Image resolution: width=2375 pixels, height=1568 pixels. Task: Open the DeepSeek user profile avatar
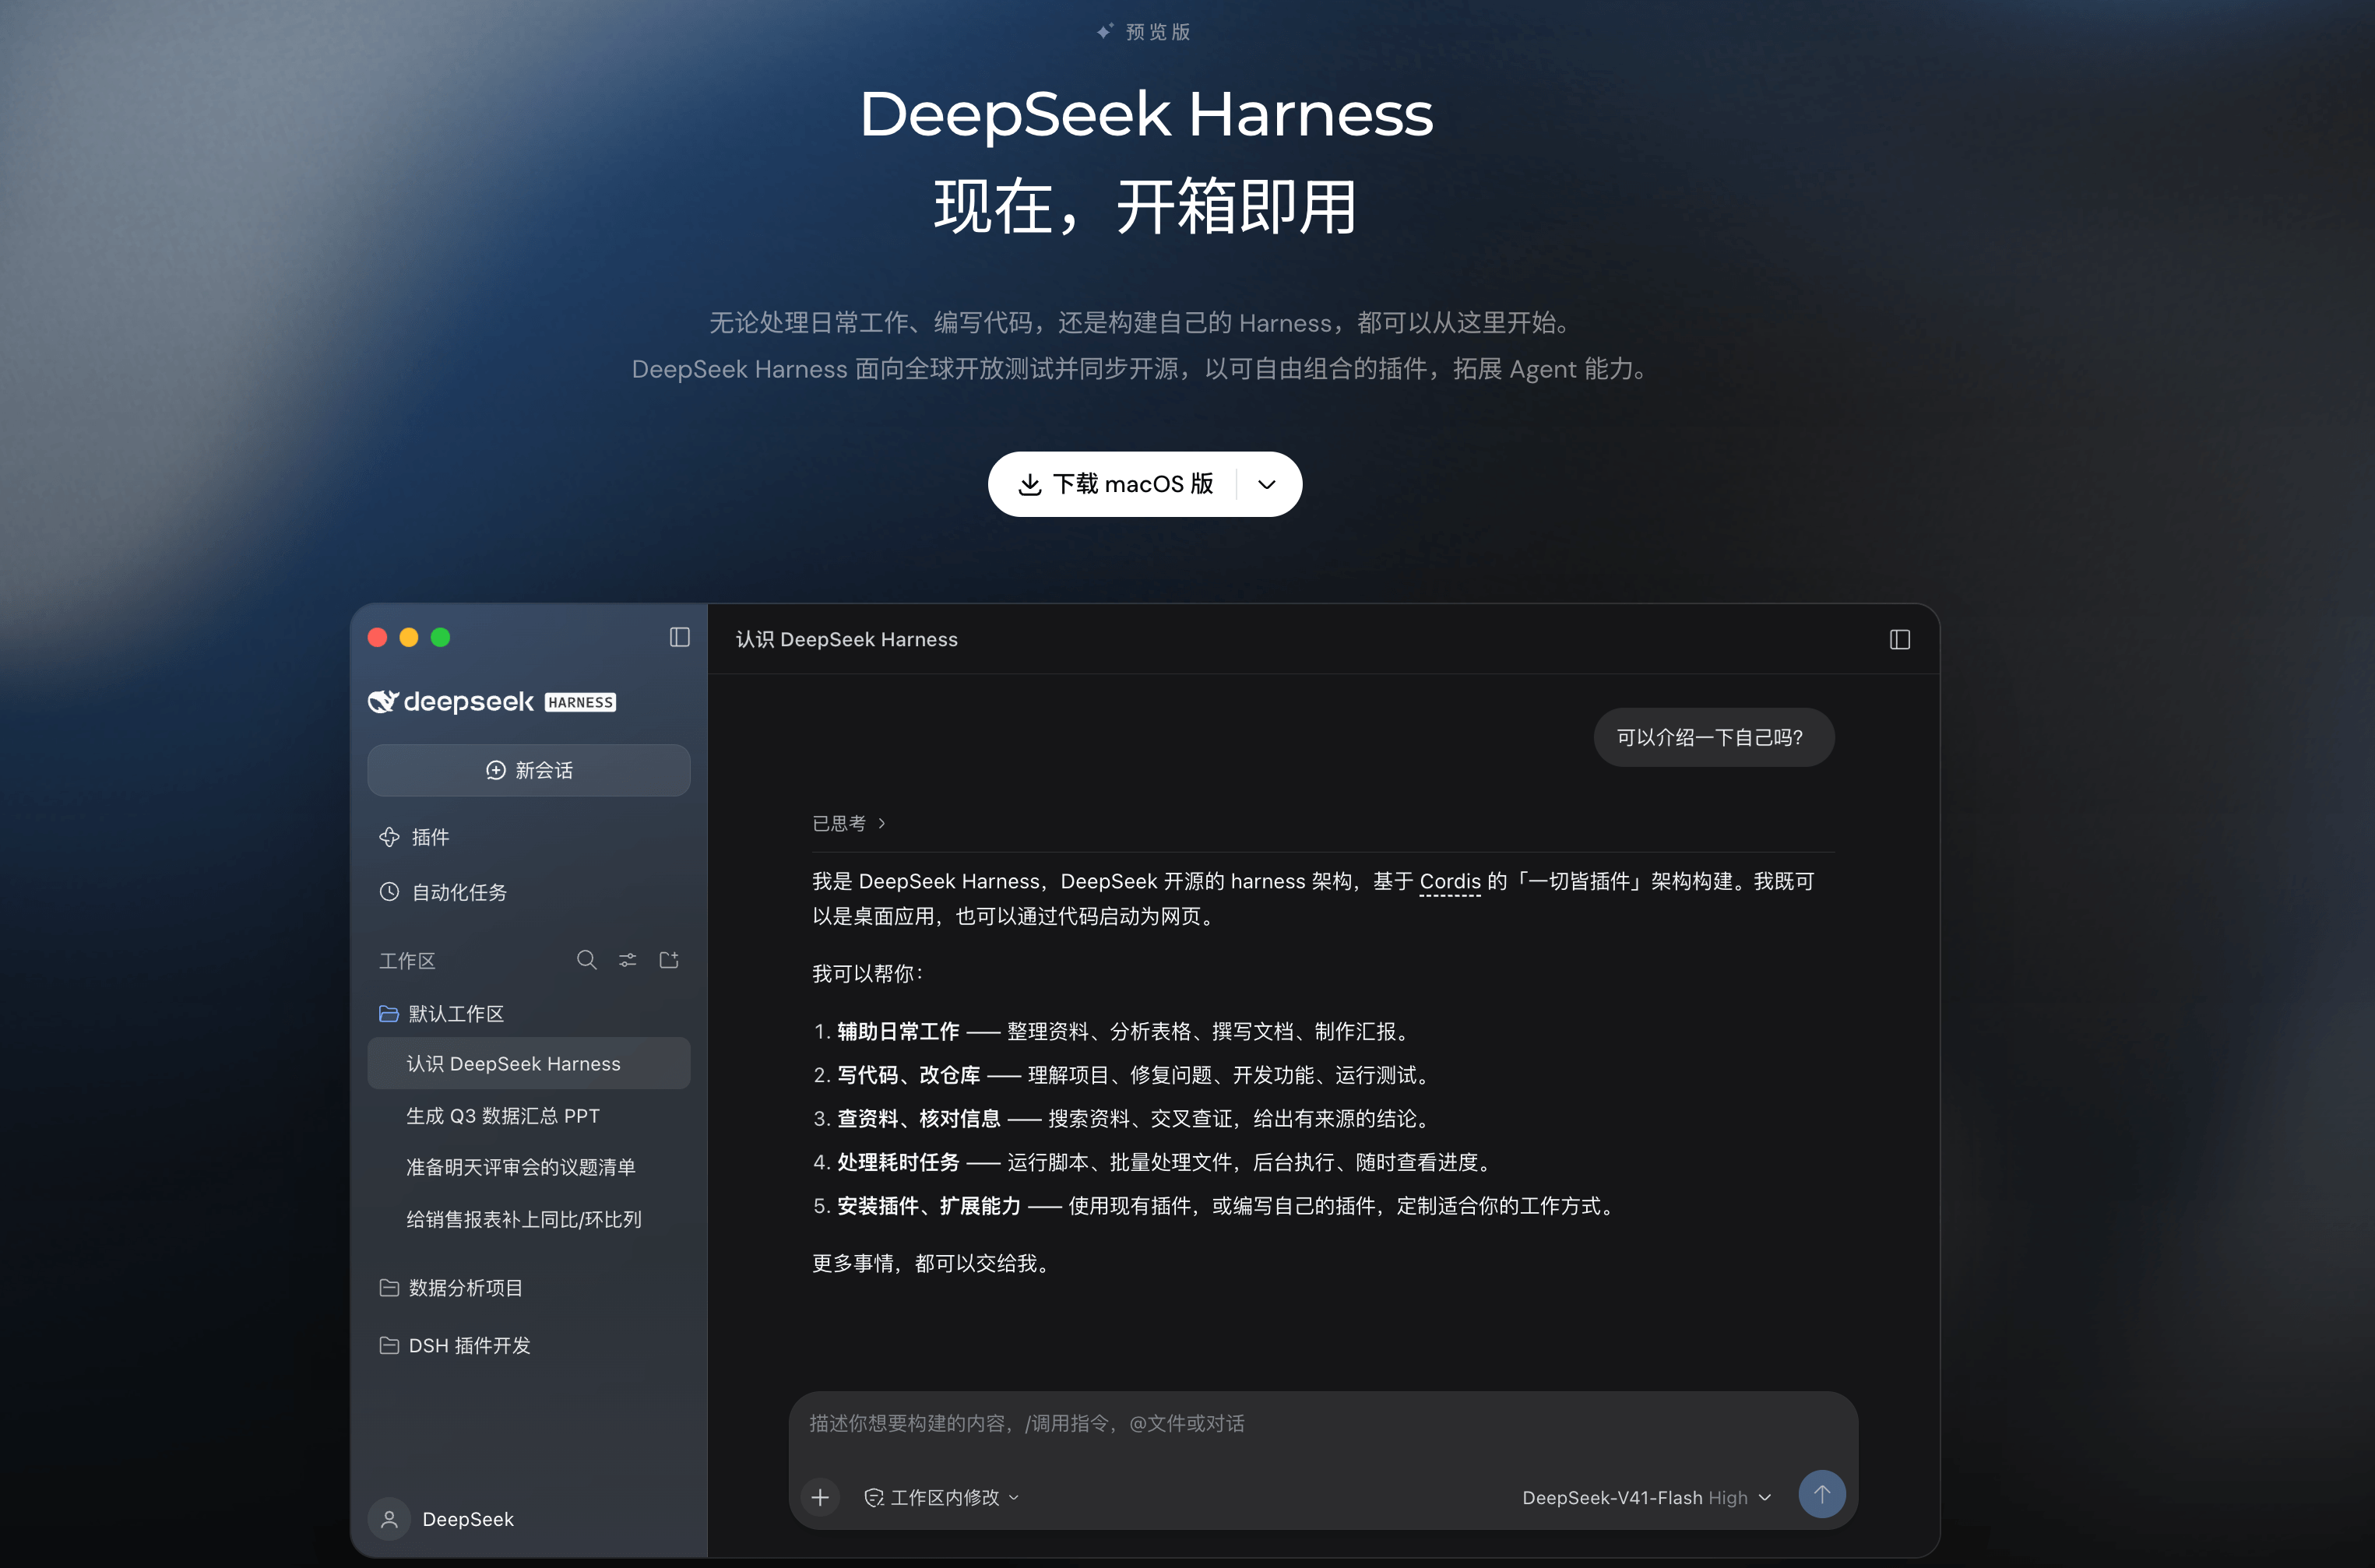point(389,1519)
